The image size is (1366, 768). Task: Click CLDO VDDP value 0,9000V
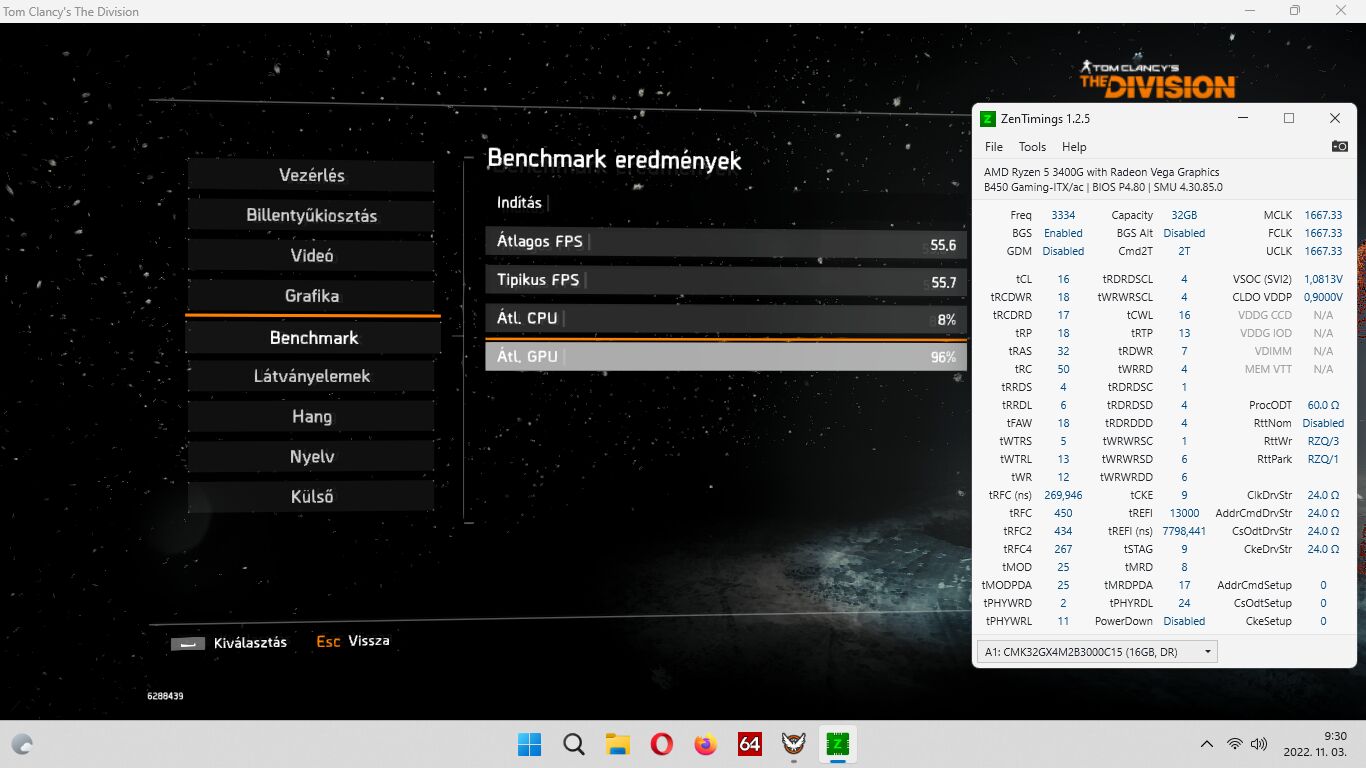pos(1323,297)
